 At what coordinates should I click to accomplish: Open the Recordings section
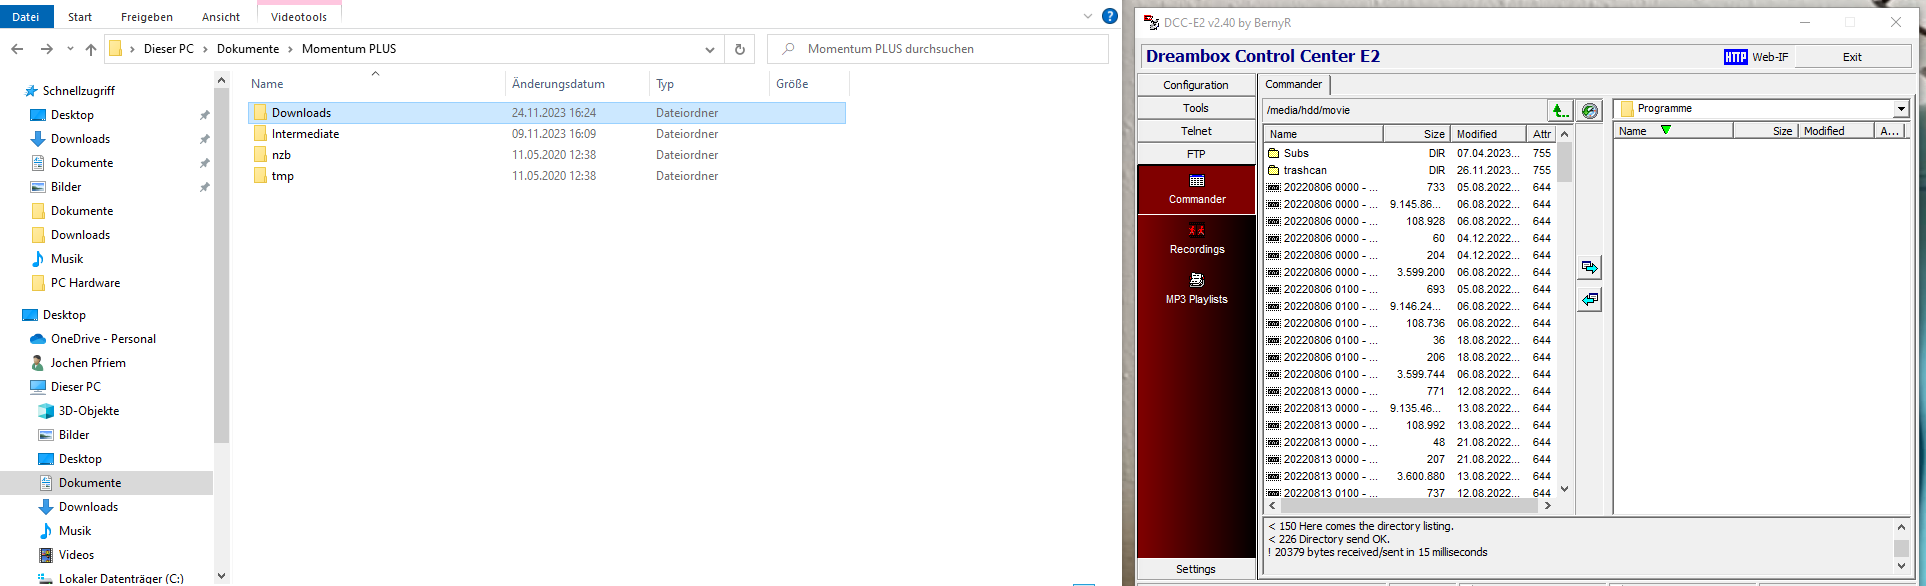[x=1196, y=239]
